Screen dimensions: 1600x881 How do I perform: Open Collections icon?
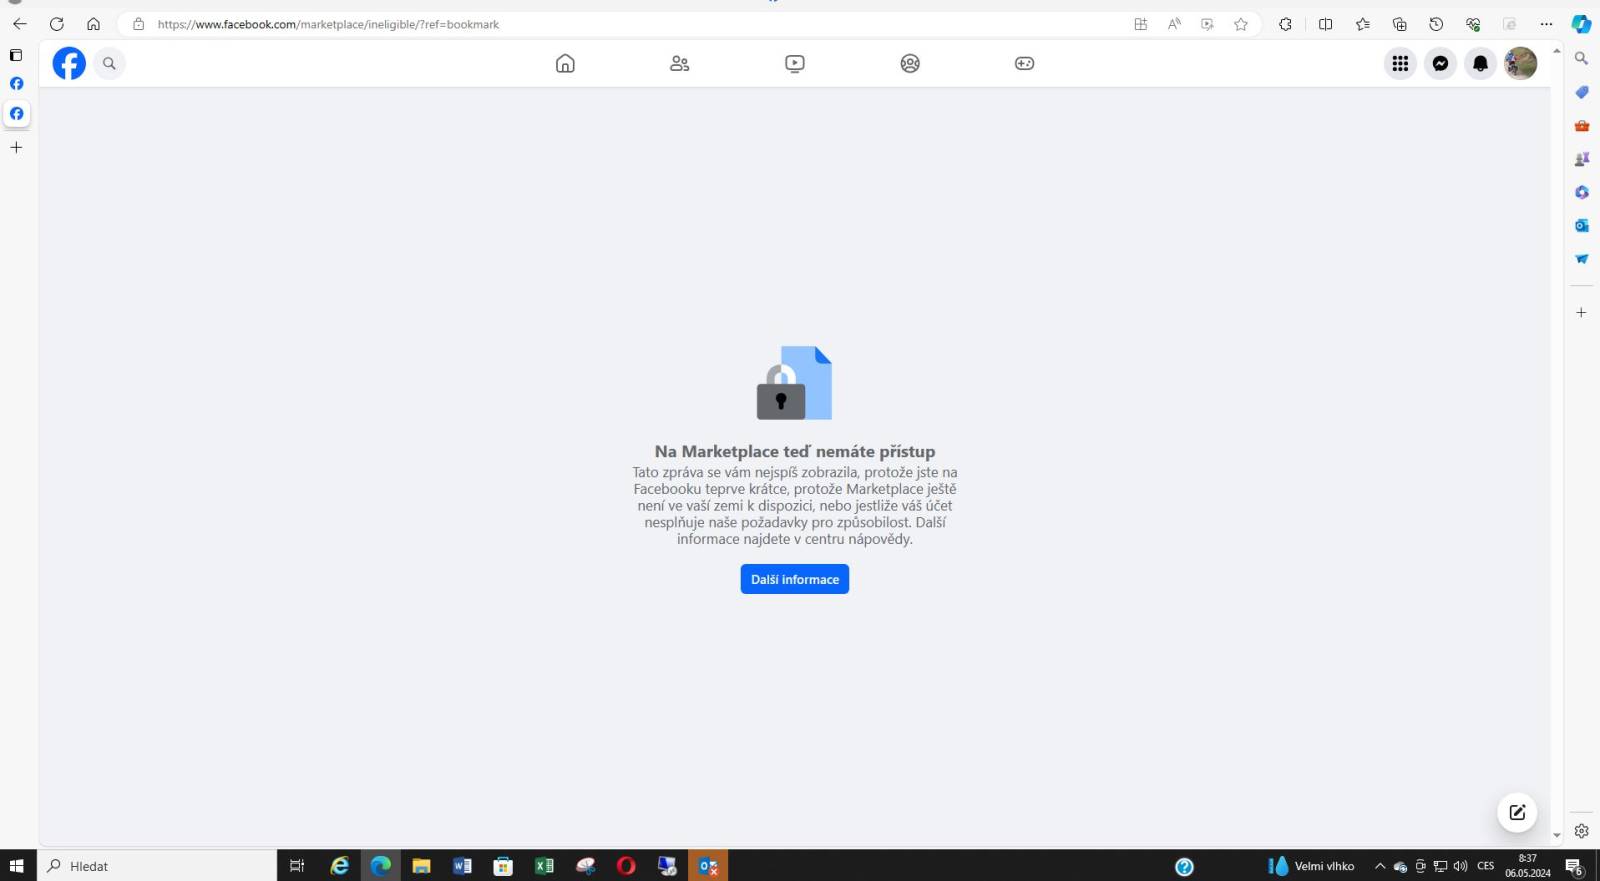point(1400,24)
